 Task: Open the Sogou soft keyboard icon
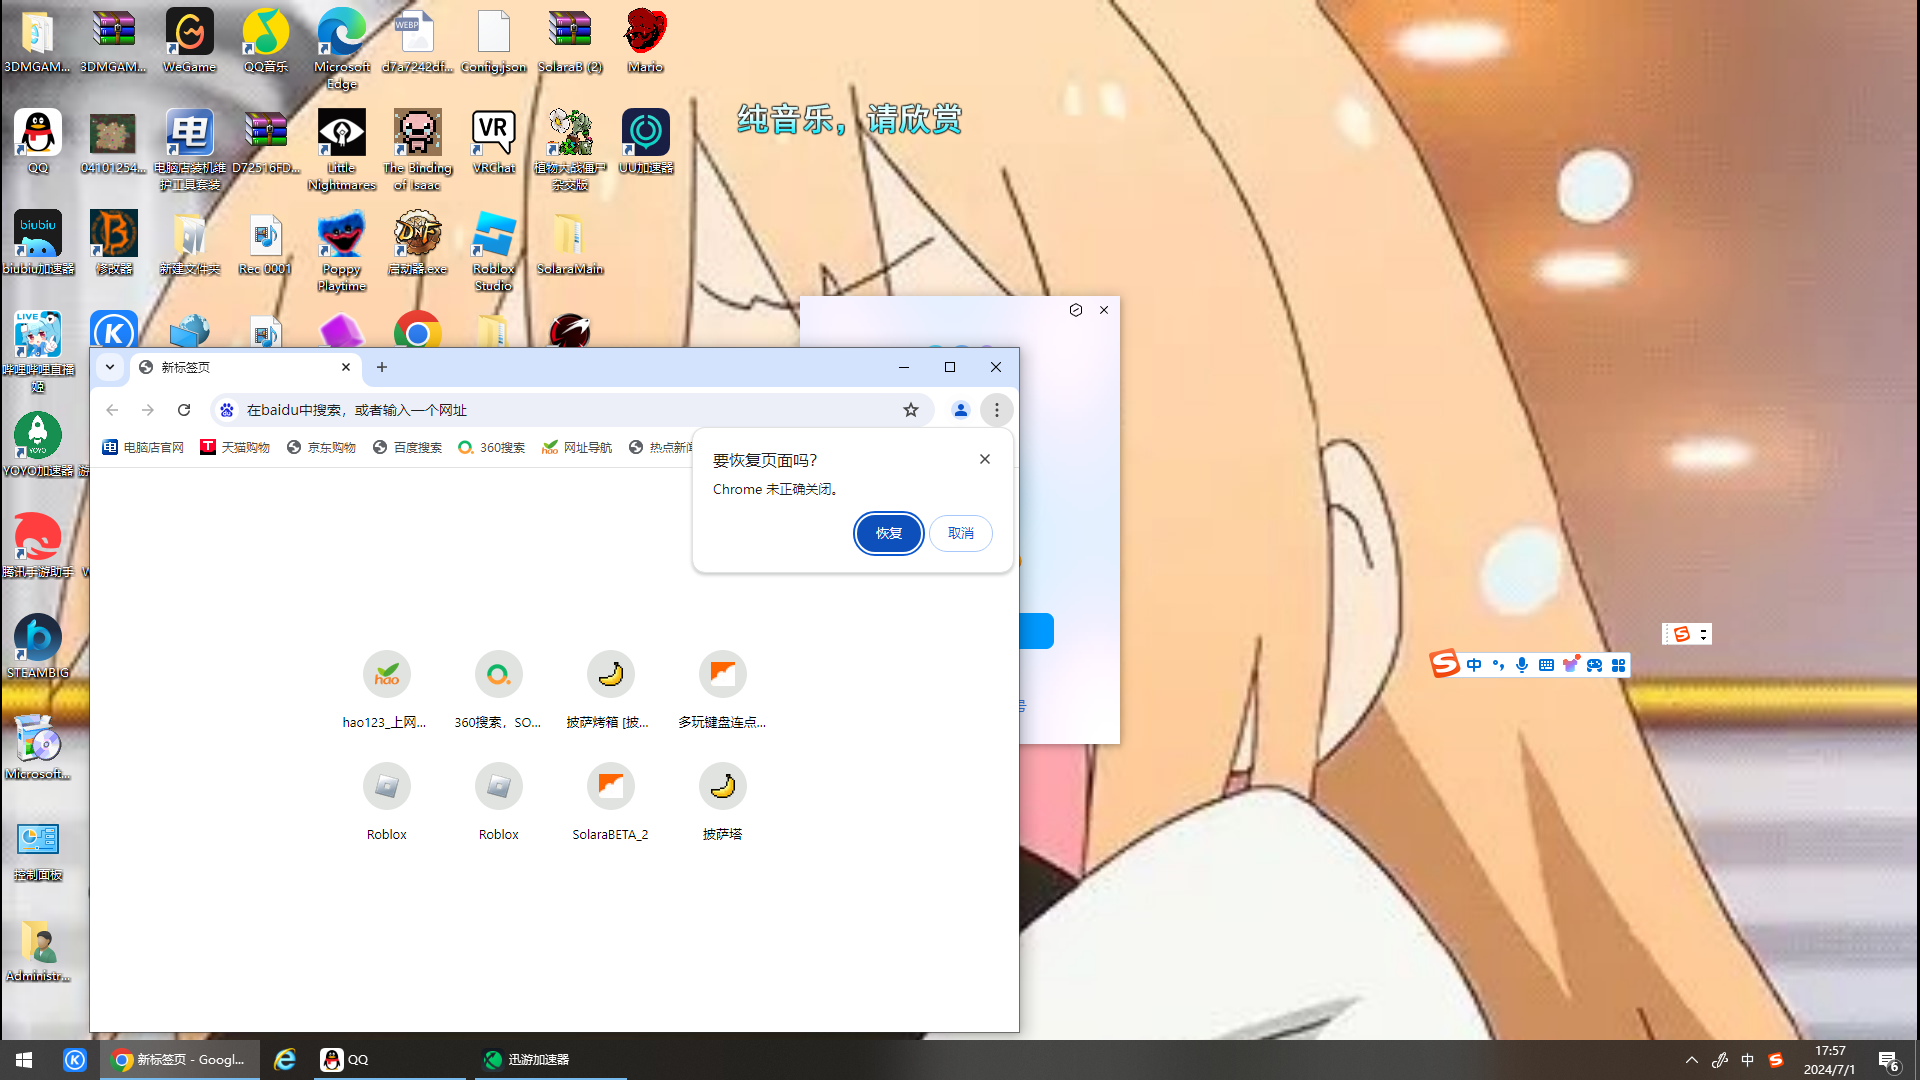pyautogui.click(x=1546, y=665)
